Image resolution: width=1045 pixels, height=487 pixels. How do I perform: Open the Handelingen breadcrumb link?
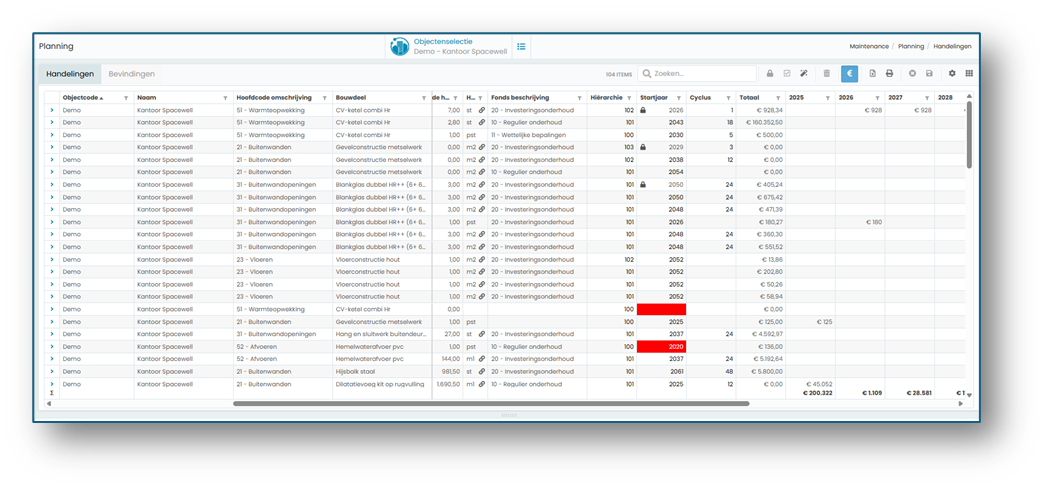point(952,47)
